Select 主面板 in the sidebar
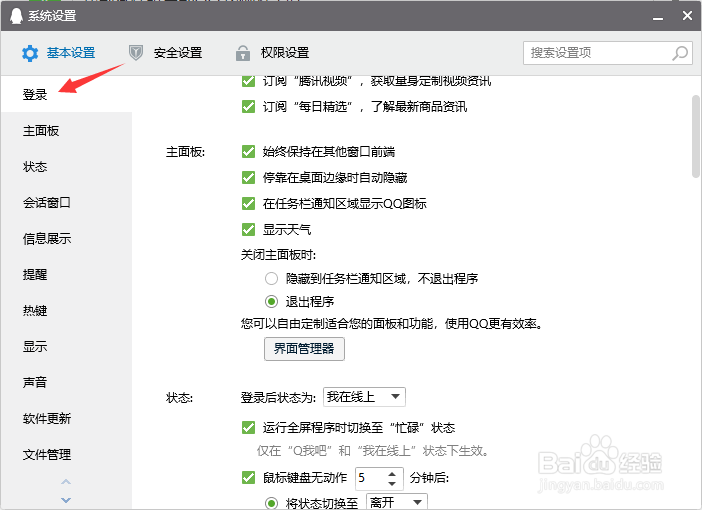Image resolution: width=702 pixels, height=510 pixels. pyautogui.click(x=66, y=131)
